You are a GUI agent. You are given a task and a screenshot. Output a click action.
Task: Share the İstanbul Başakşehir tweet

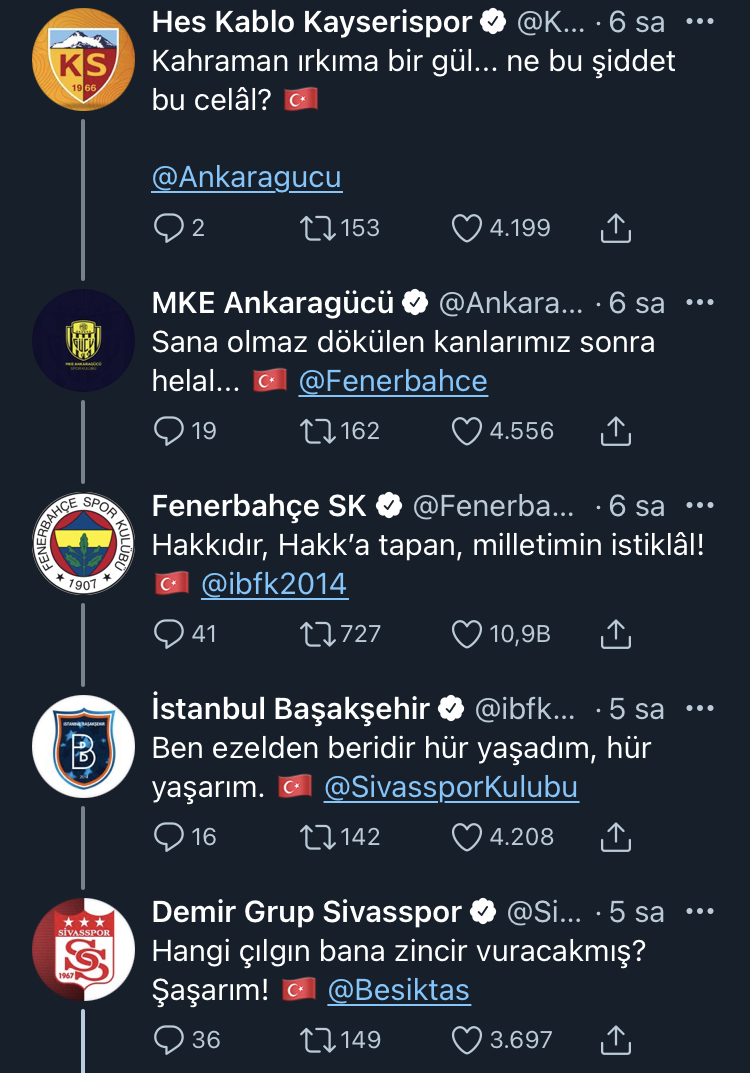615,836
